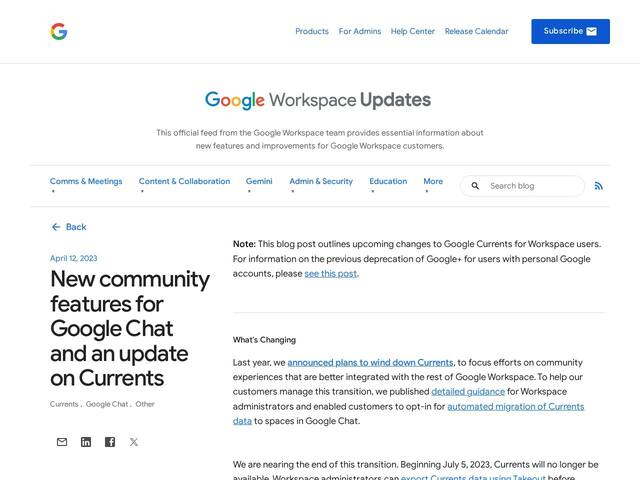Open 'export Currents data using Takeout' link

473,477
